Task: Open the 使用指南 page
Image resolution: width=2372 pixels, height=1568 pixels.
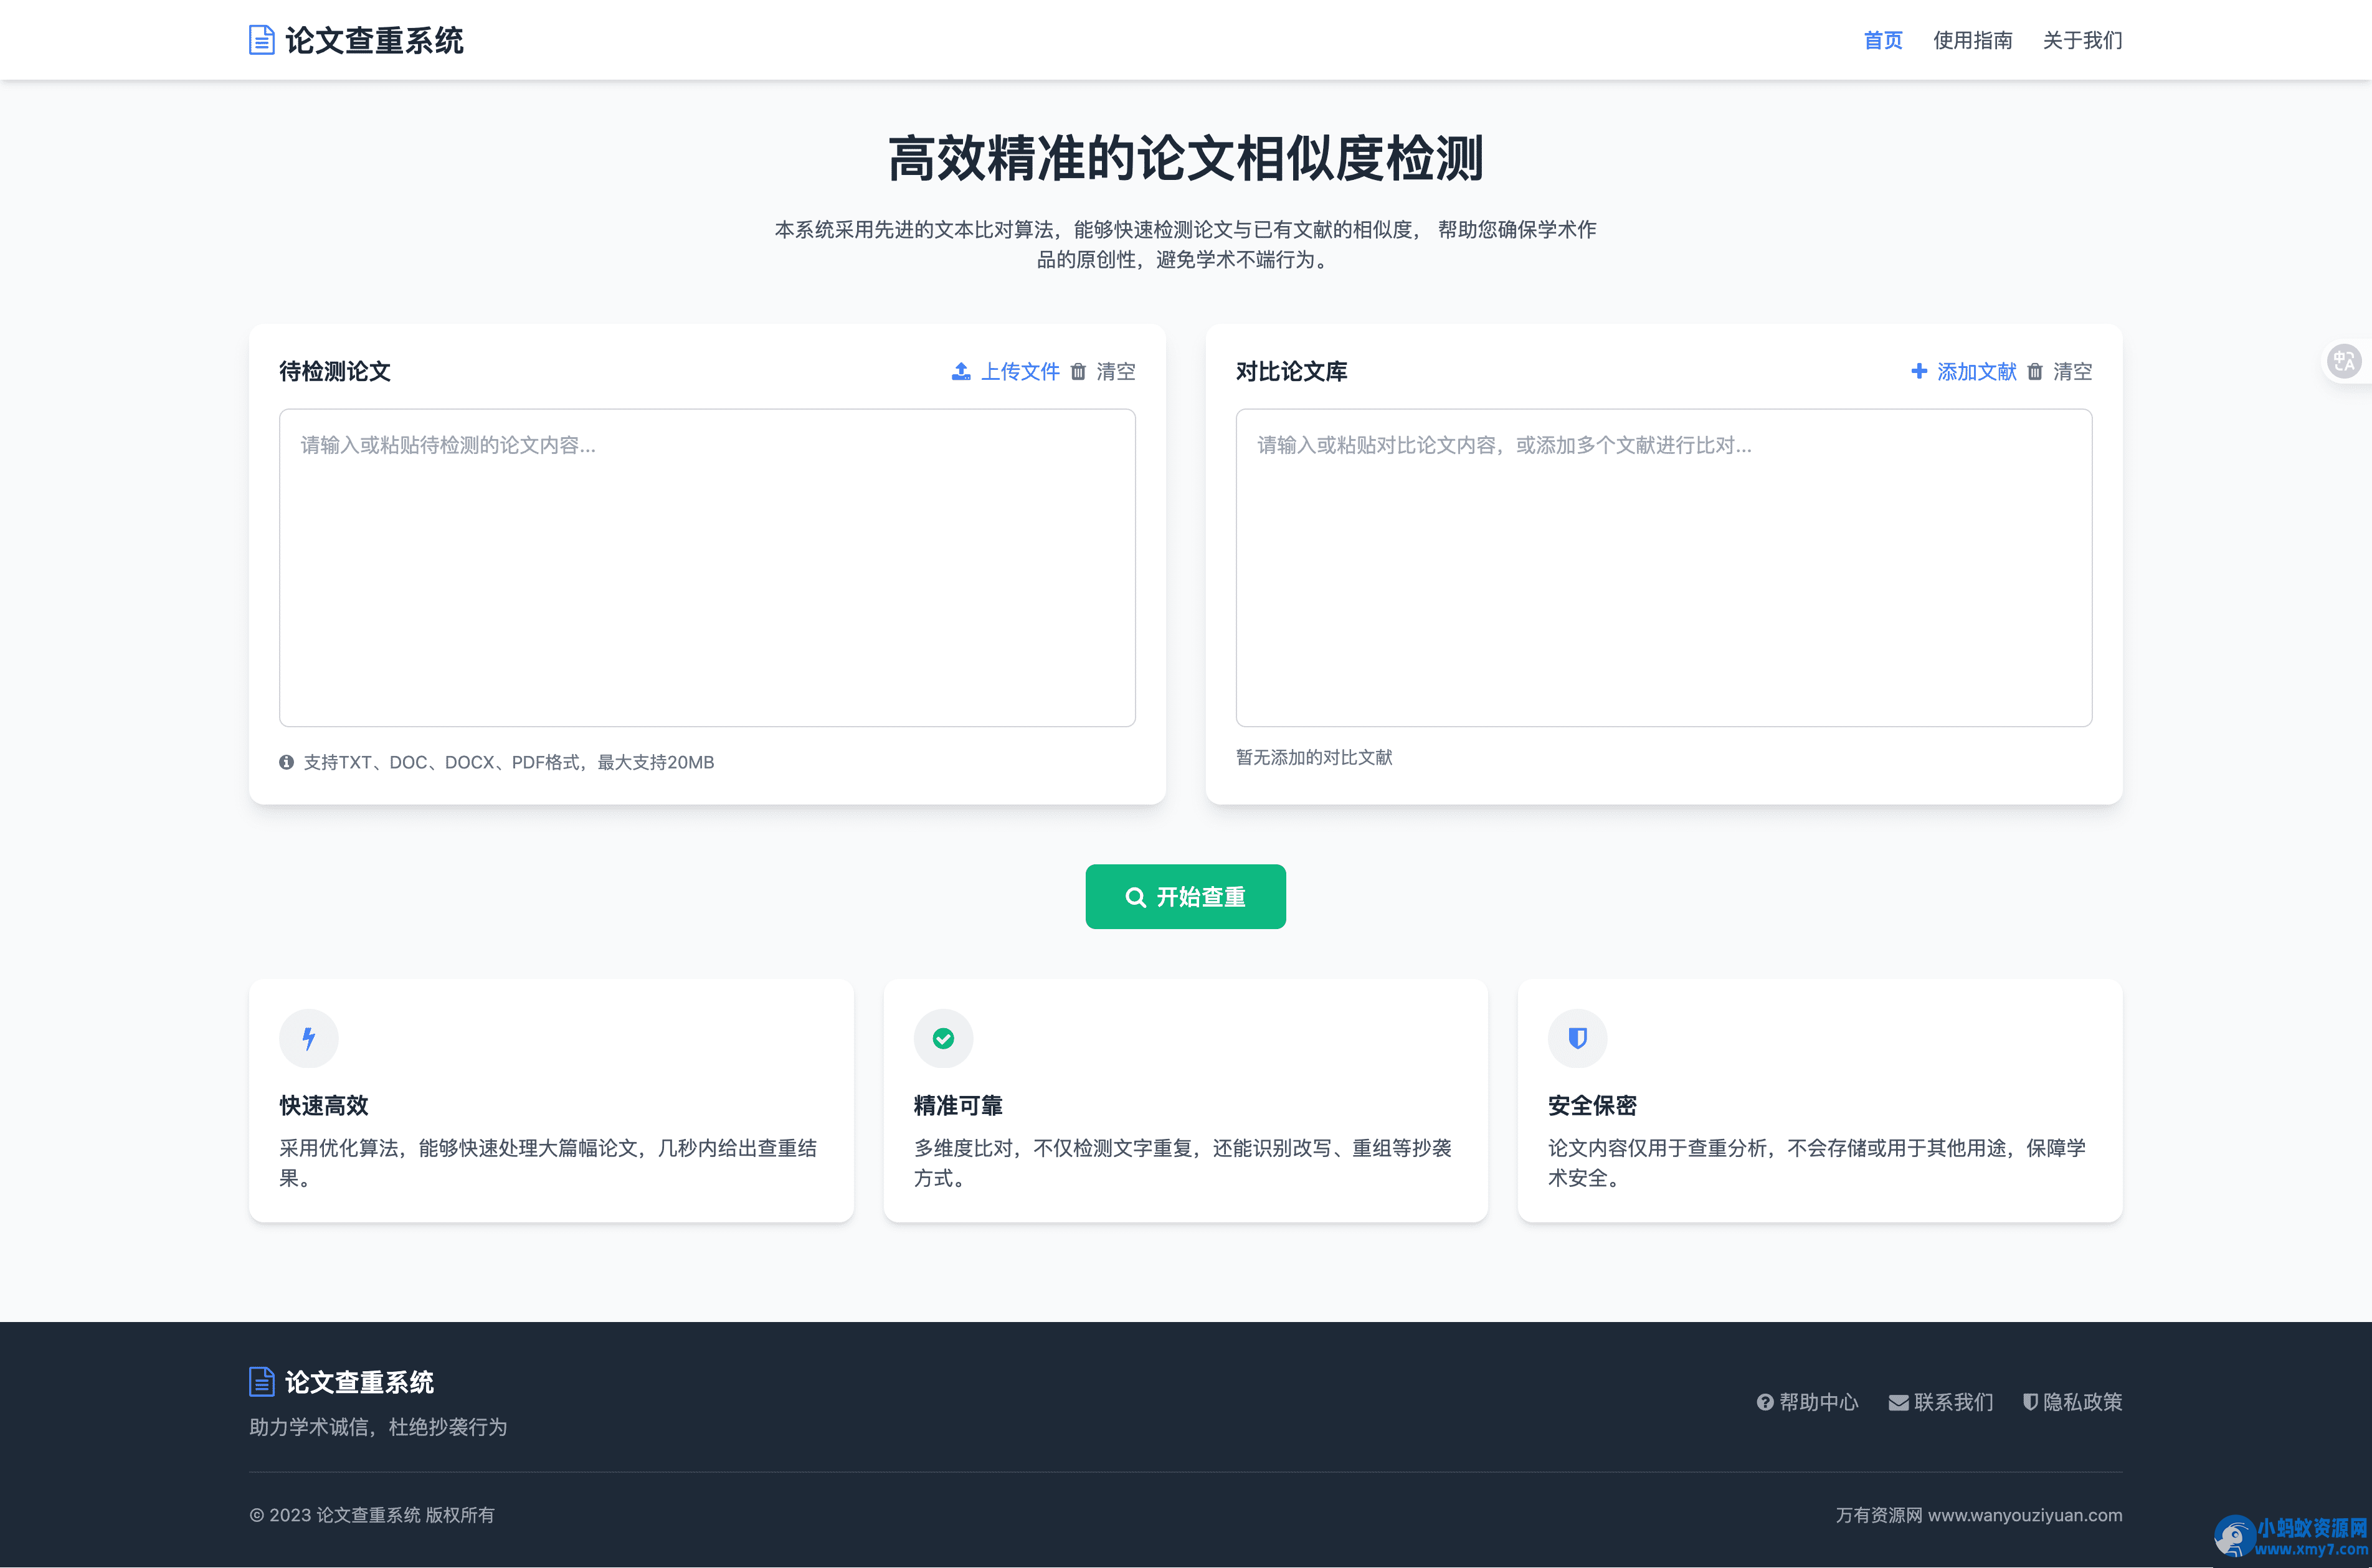Action: coord(1973,40)
